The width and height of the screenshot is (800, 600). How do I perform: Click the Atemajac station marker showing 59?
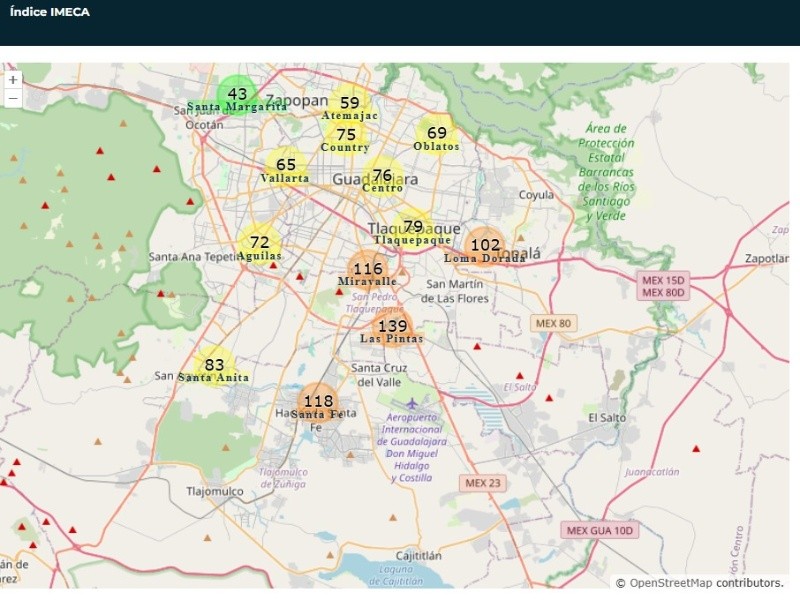click(349, 103)
